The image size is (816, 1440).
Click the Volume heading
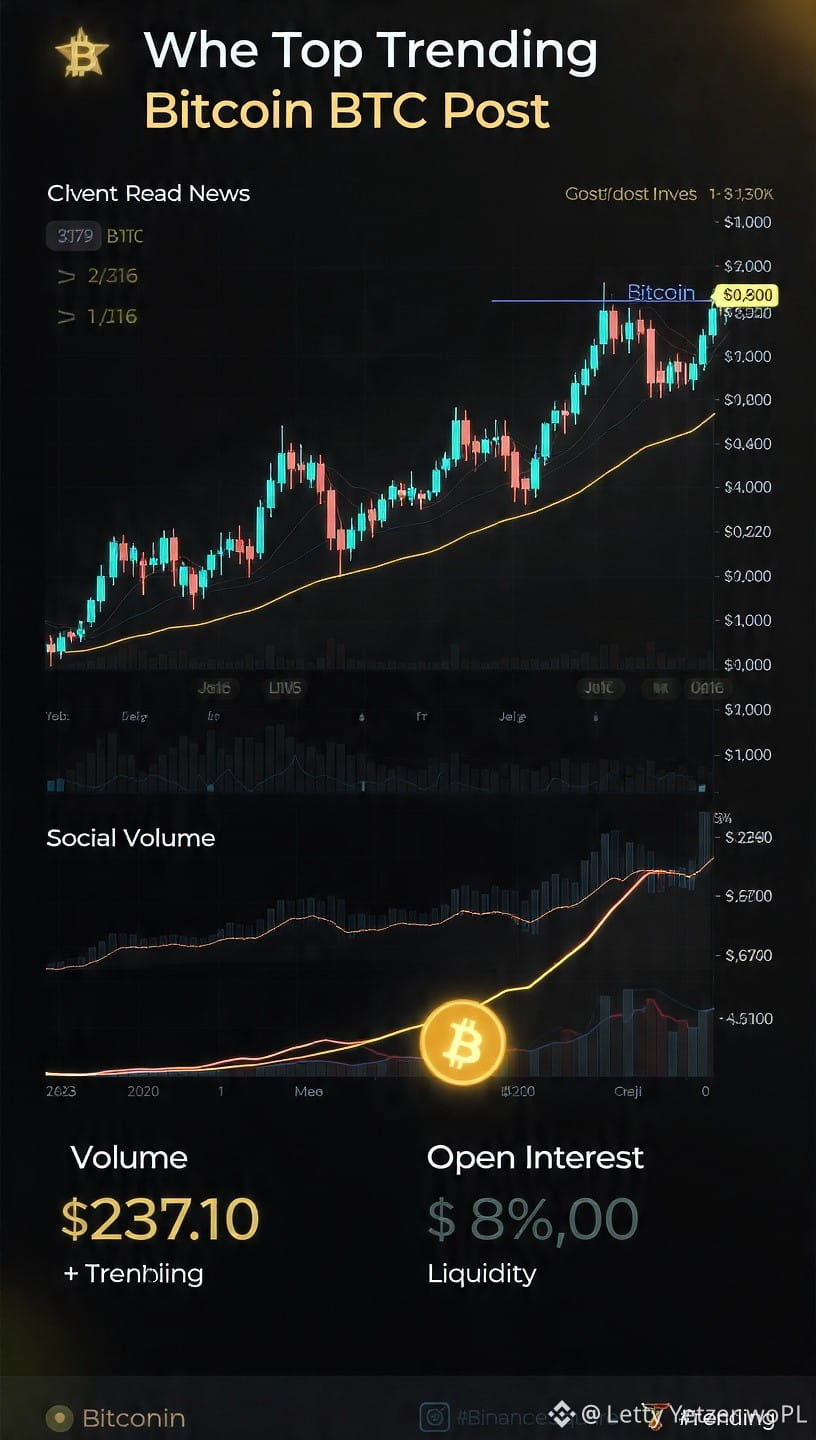pyautogui.click(x=129, y=1158)
